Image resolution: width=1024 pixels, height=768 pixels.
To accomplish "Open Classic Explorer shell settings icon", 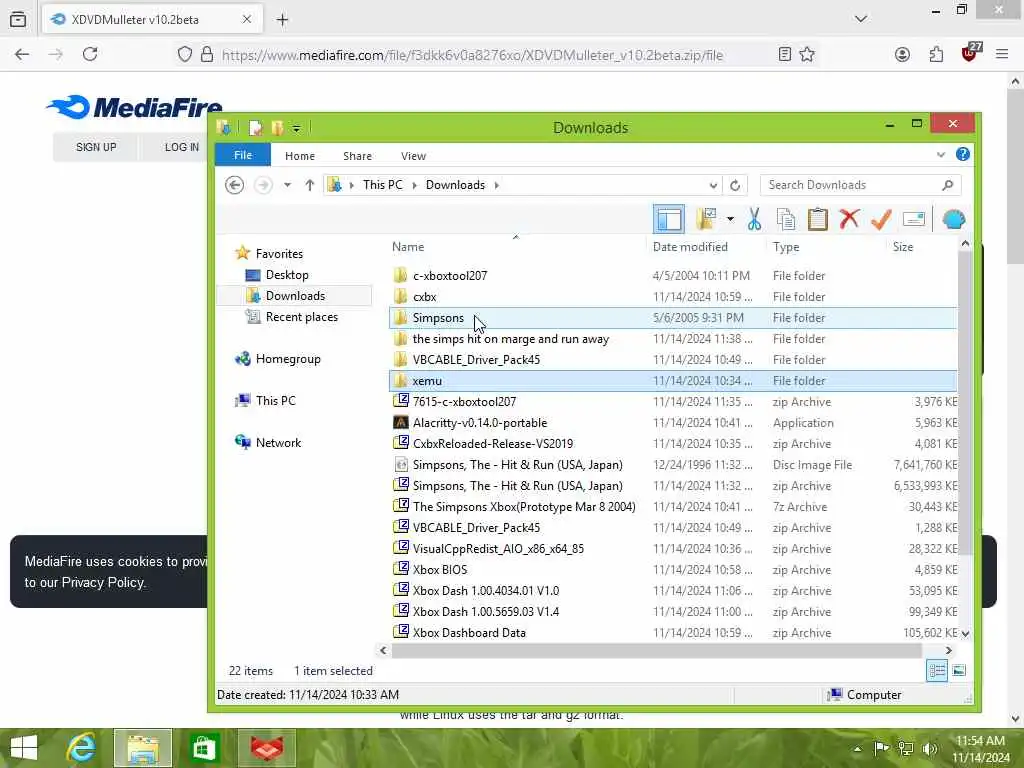I will pyautogui.click(x=953, y=219).
